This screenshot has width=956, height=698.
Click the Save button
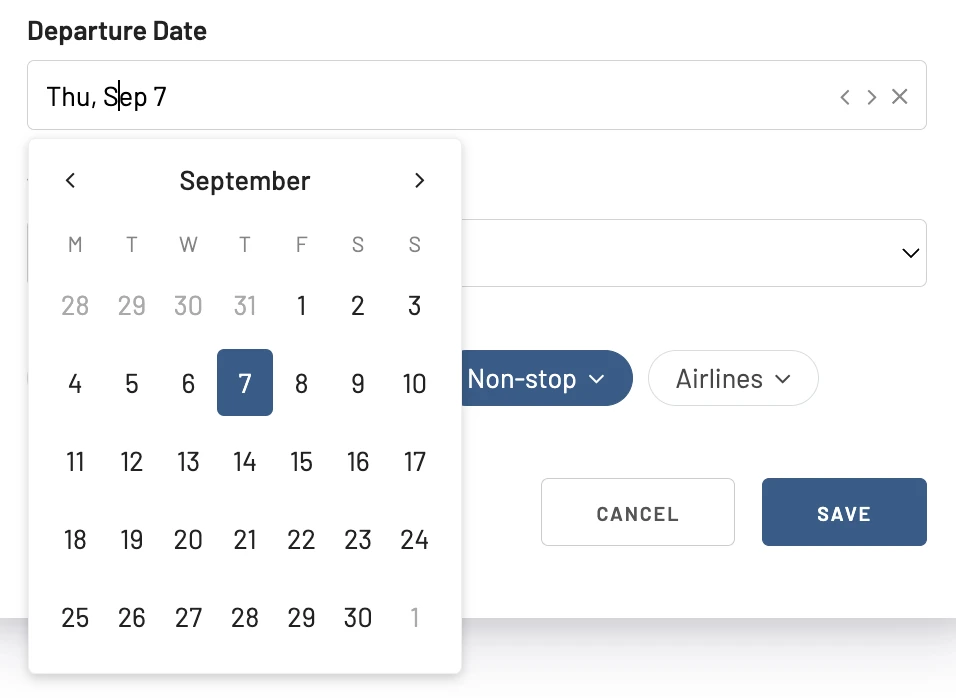click(x=844, y=512)
